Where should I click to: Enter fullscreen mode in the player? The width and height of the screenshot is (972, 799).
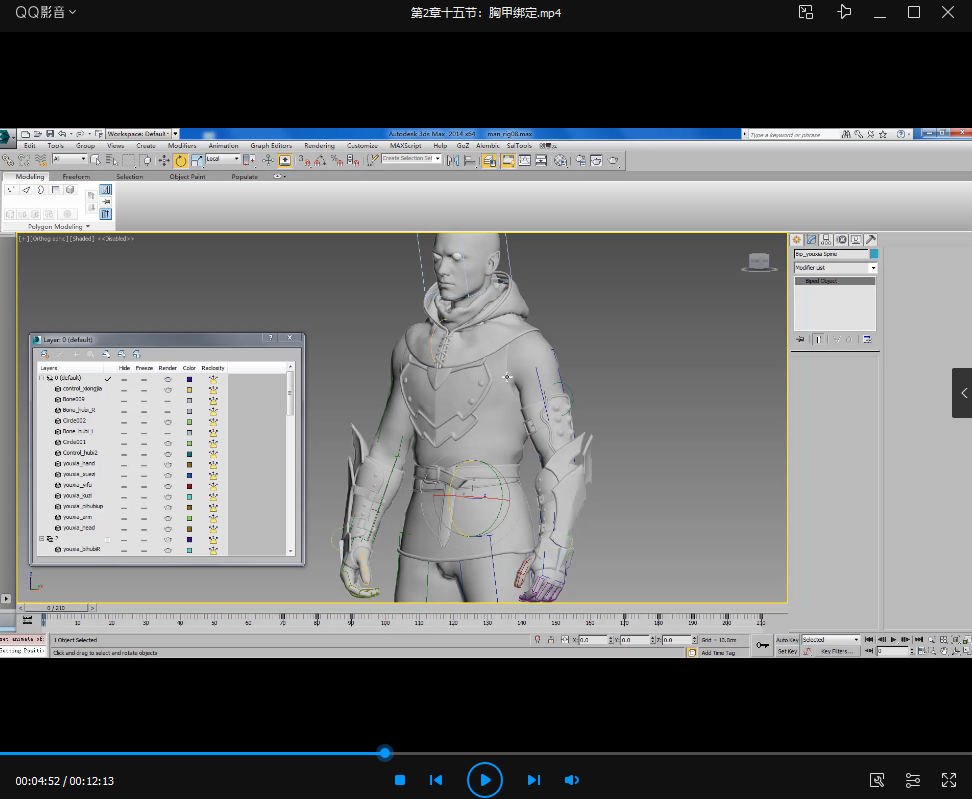[x=949, y=780]
